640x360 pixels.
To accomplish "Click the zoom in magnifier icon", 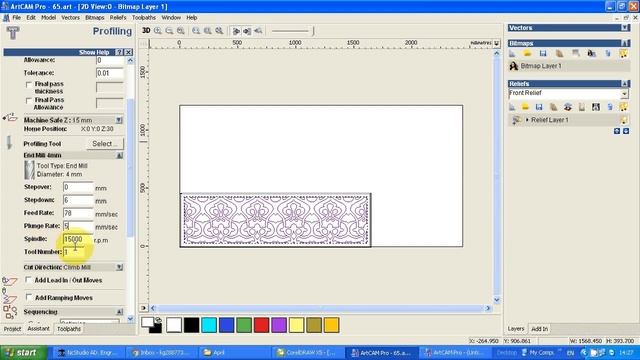I will click(158, 31).
